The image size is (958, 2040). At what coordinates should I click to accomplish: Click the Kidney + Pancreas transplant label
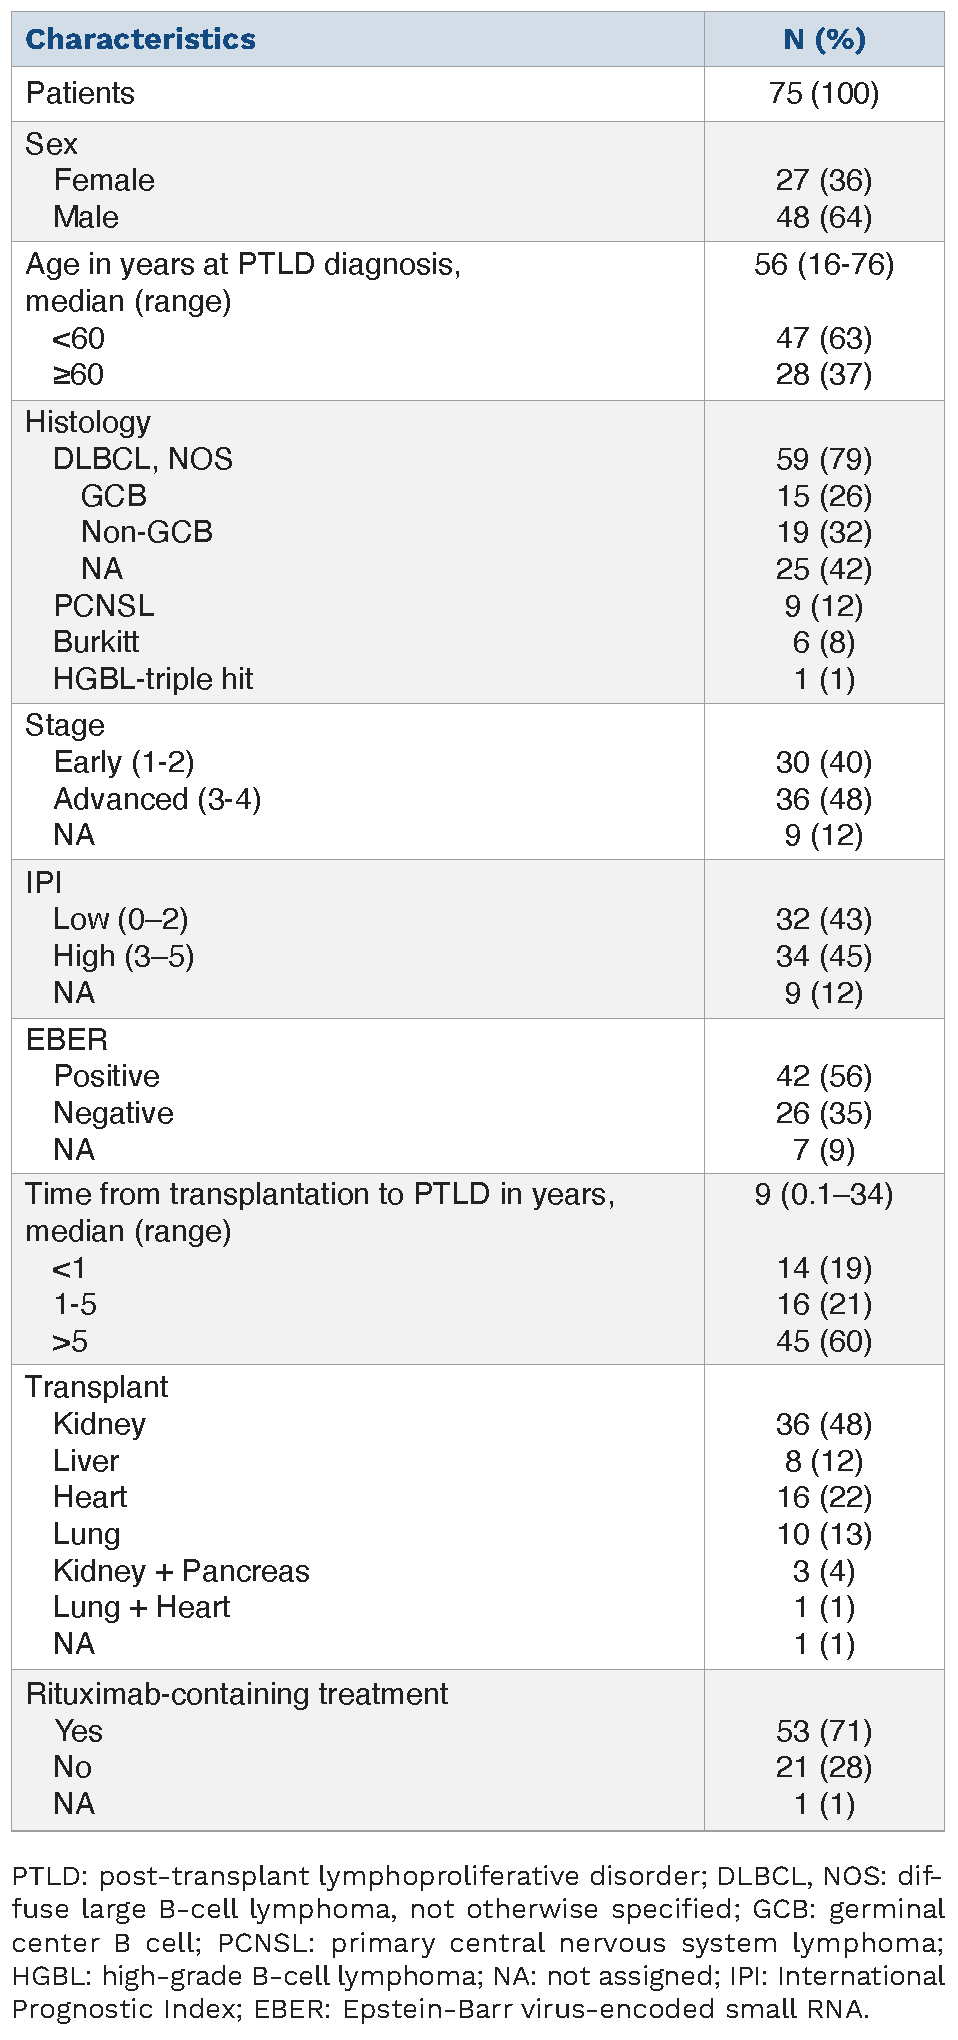181,1571
